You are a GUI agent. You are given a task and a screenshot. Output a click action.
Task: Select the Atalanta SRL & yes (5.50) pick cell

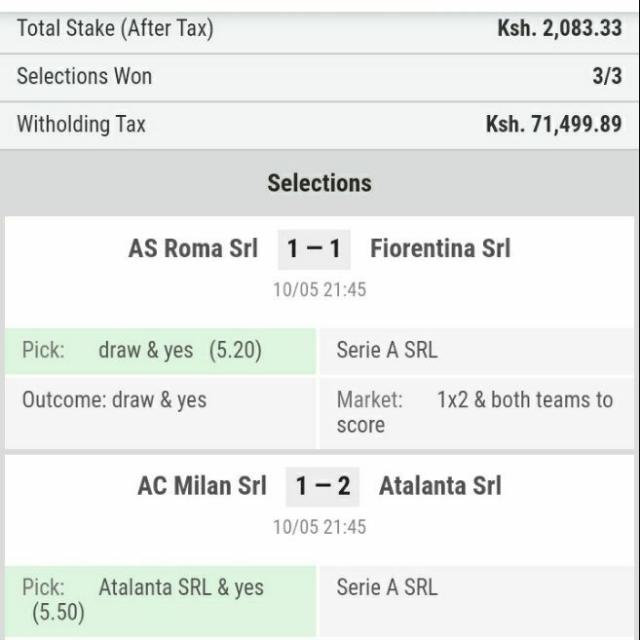pyautogui.click(x=160, y=601)
